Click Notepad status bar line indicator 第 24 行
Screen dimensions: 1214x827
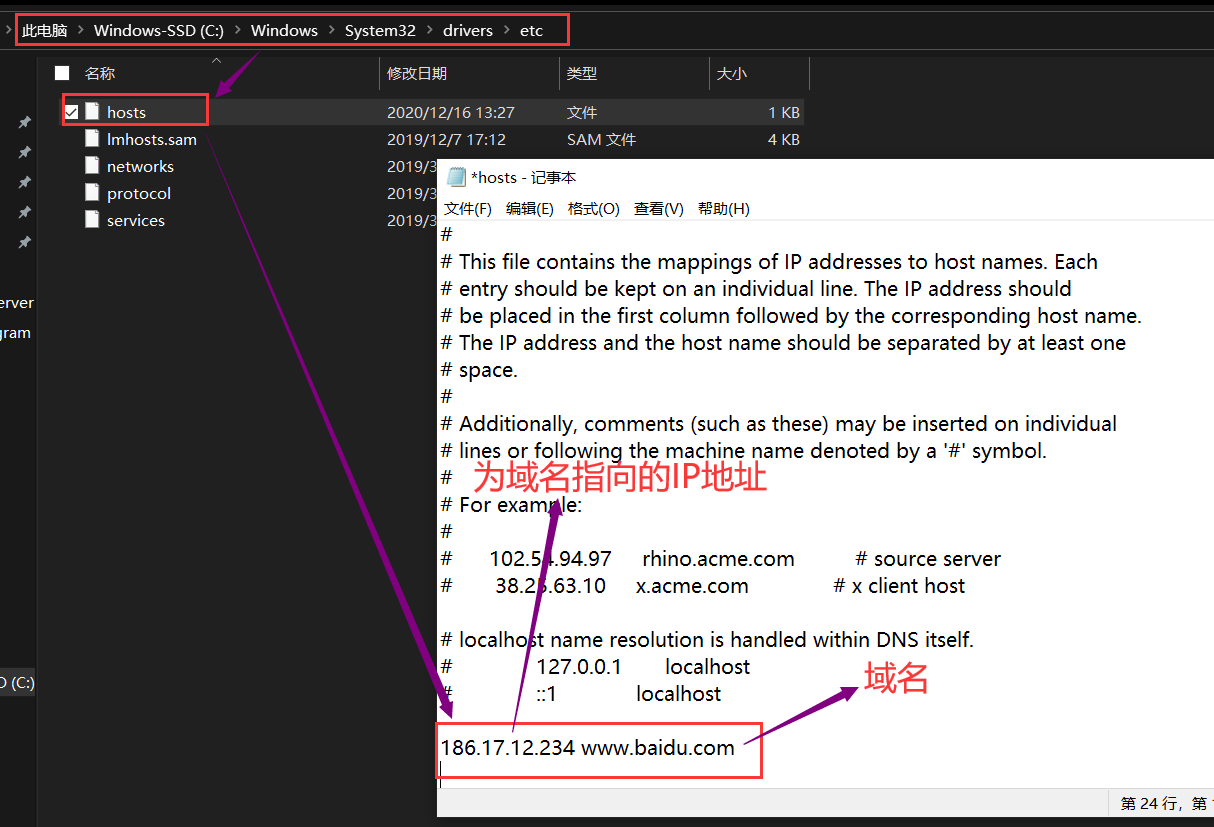tap(1149, 803)
